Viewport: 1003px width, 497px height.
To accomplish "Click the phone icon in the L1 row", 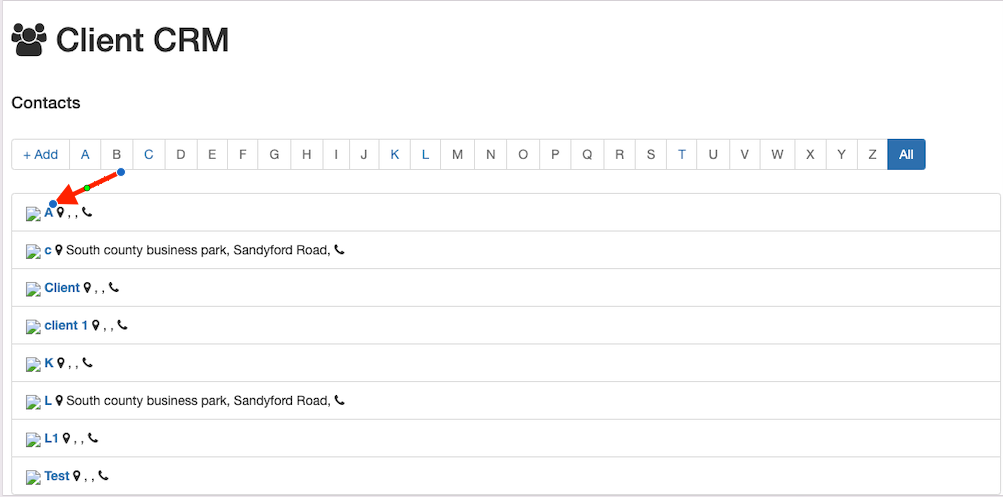I will coord(93,438).
